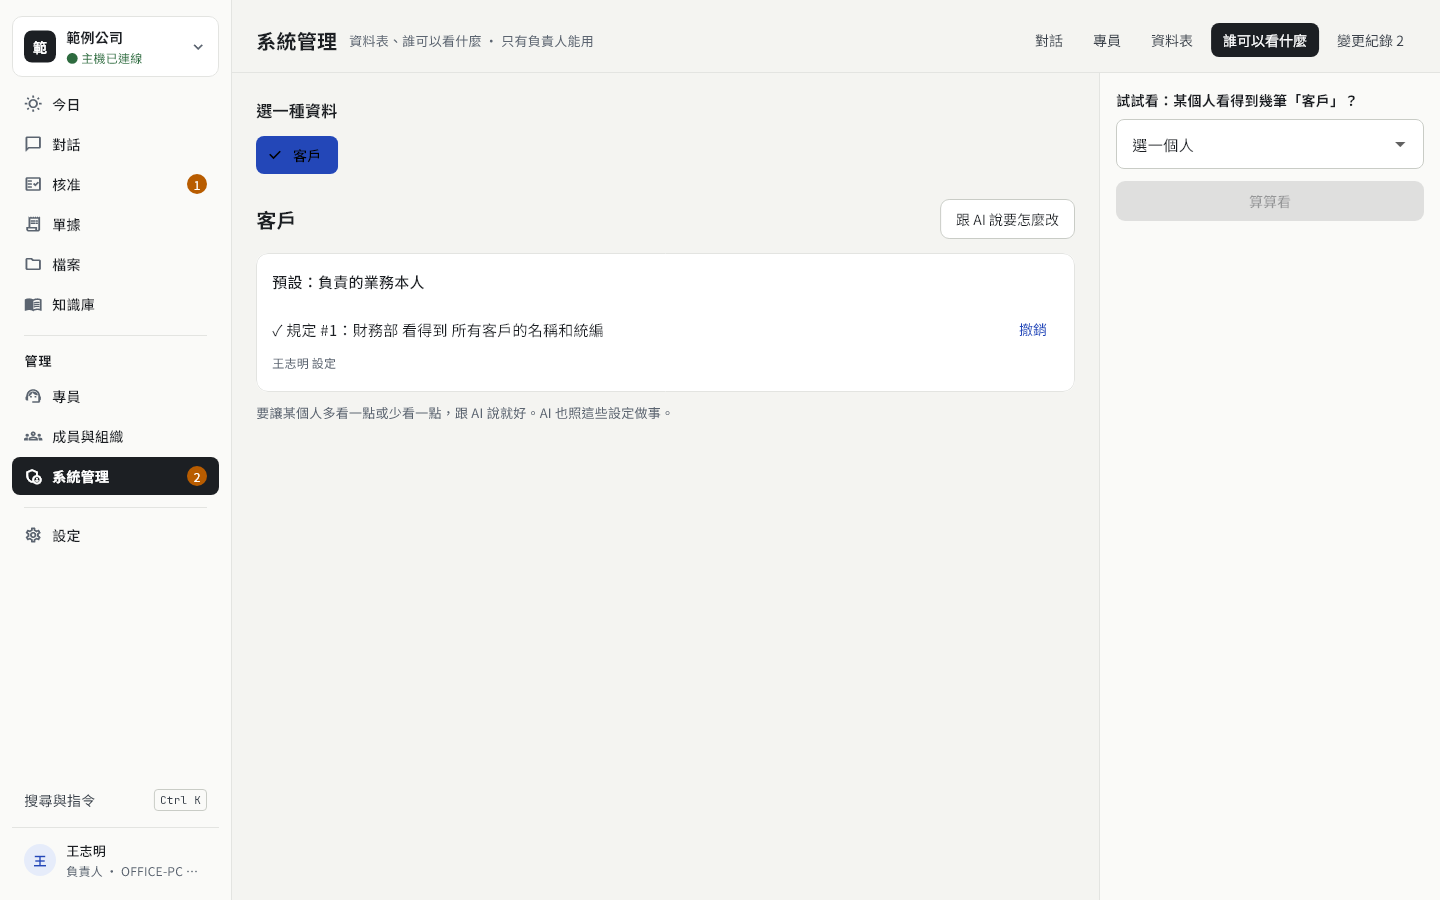
Task: Click the 規定 #1 rule description text
Action: 438,330
